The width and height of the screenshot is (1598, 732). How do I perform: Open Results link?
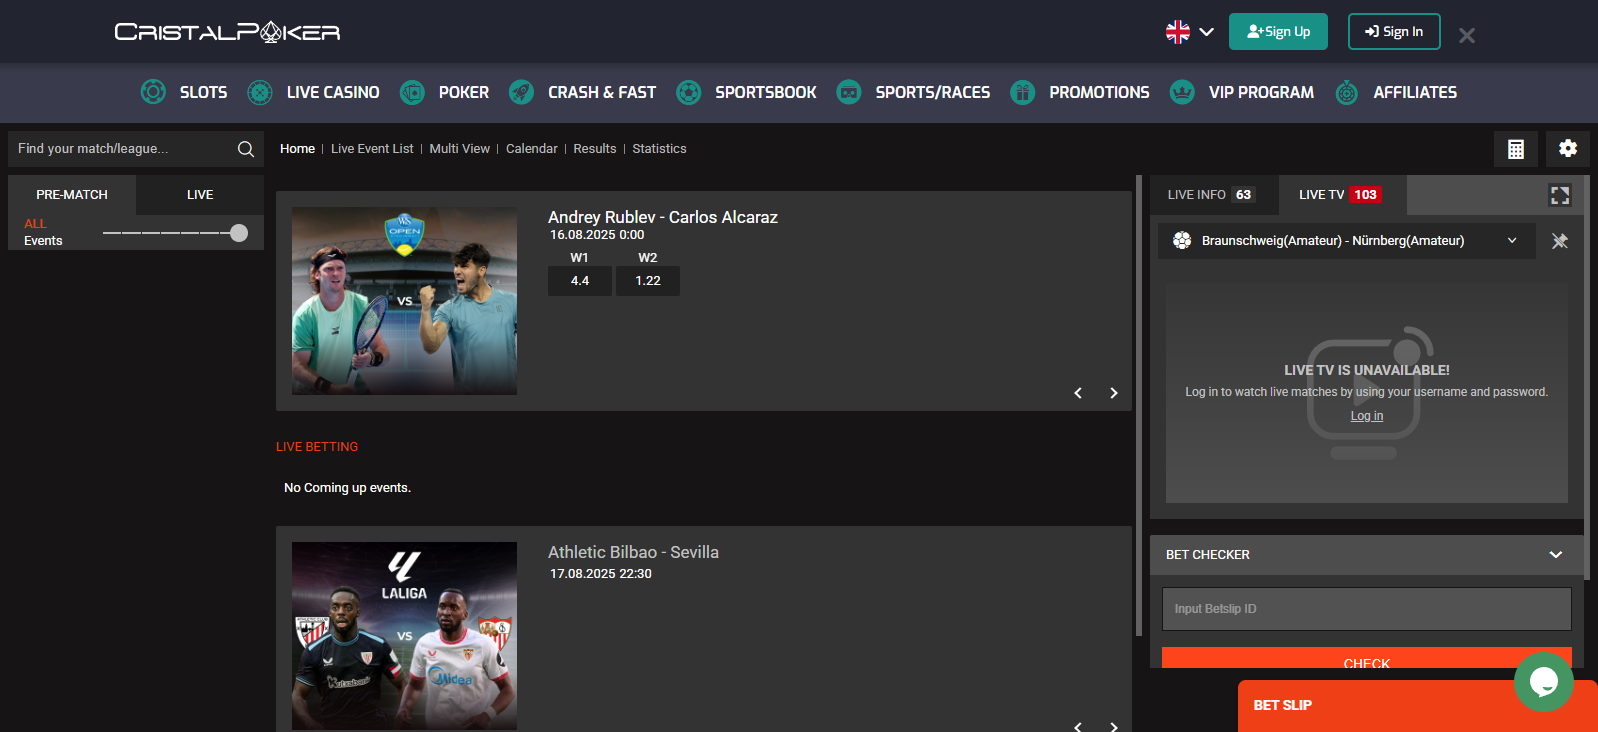coord(595,149)
